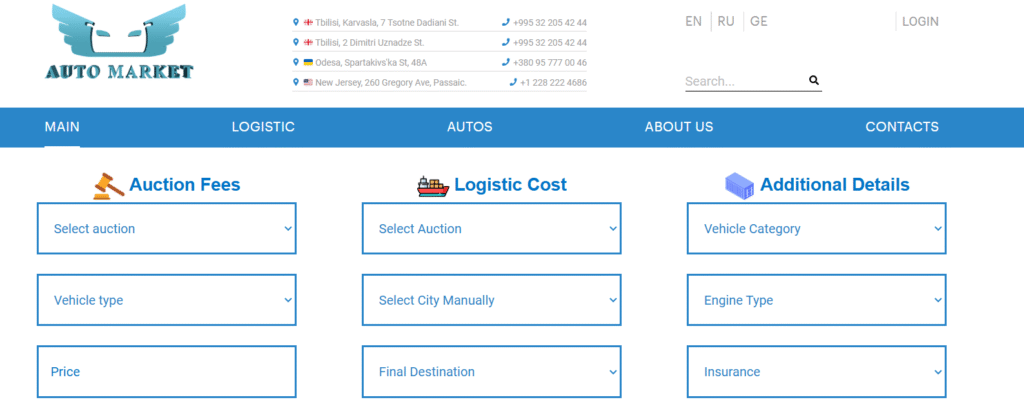The height and width of the screenshot is (420, 1024).
Task: Click into the Price input field
Action: [167, 372]
